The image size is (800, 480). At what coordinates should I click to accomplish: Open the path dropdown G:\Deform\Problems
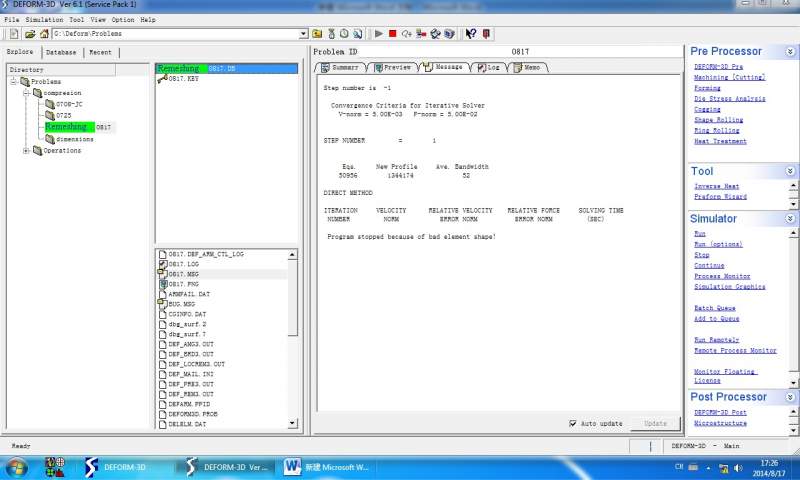coord(303,34)
